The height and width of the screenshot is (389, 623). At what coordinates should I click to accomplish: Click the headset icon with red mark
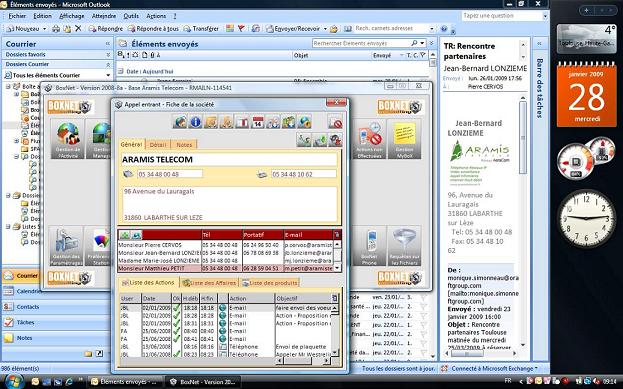[335, 140]
